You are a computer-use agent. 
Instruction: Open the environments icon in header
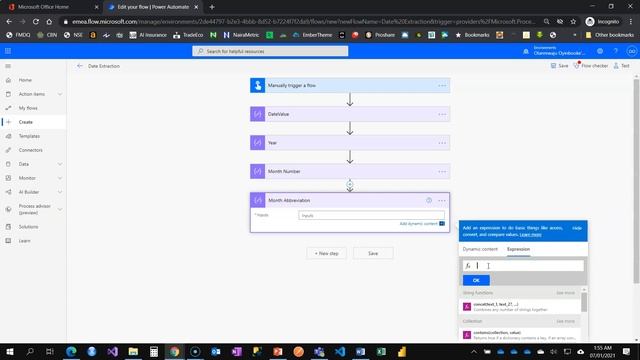(x=526, y=51)
